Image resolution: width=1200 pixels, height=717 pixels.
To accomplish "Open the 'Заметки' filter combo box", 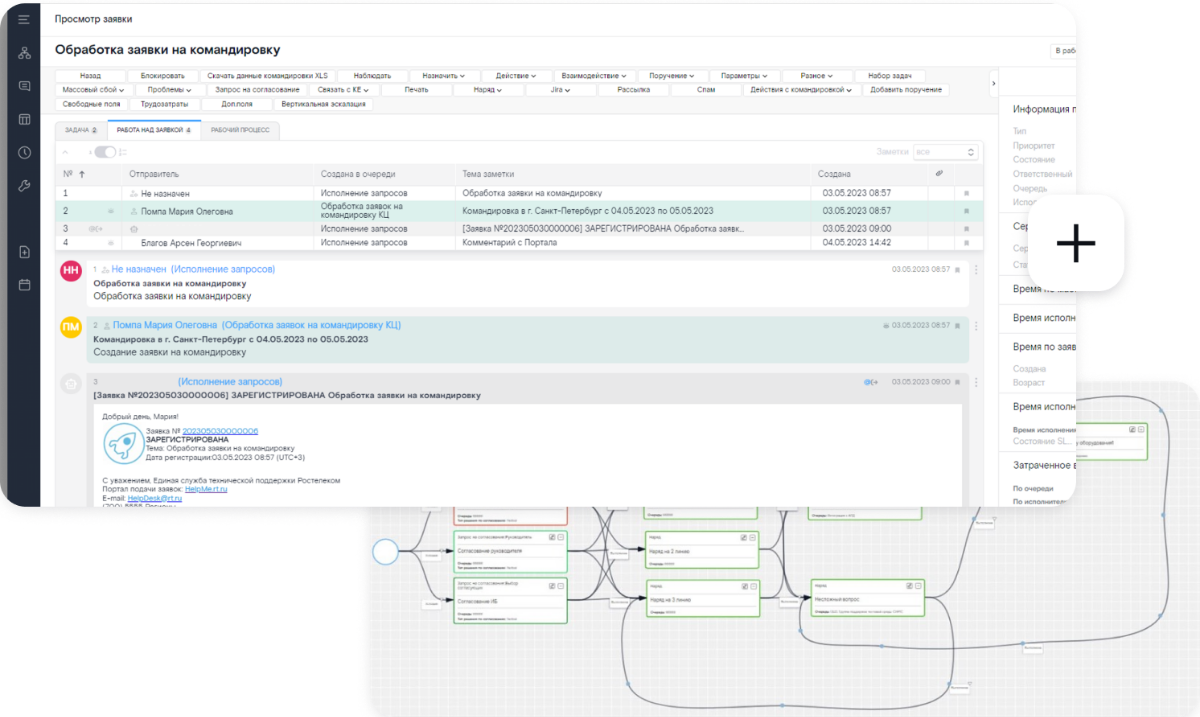I will click(x=945, y=152).
